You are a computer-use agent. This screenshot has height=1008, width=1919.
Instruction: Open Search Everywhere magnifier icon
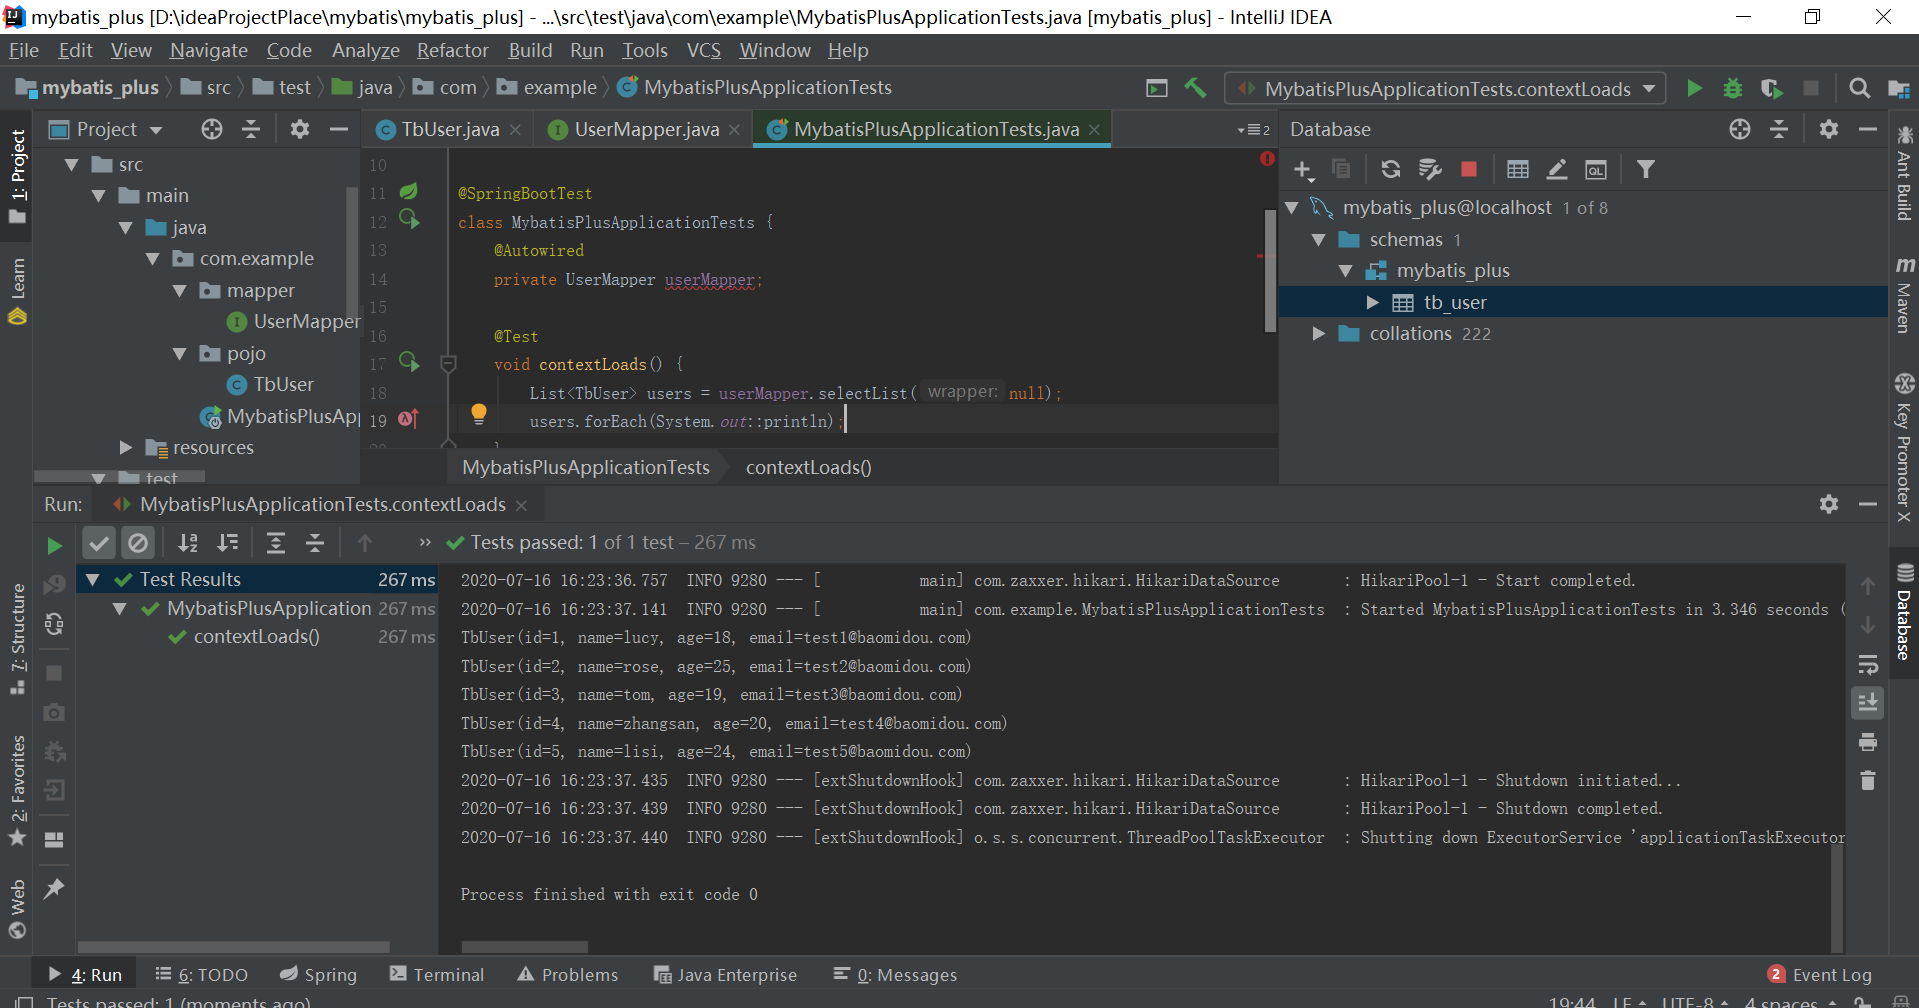pyautogui.click(x=1859, y=88)
